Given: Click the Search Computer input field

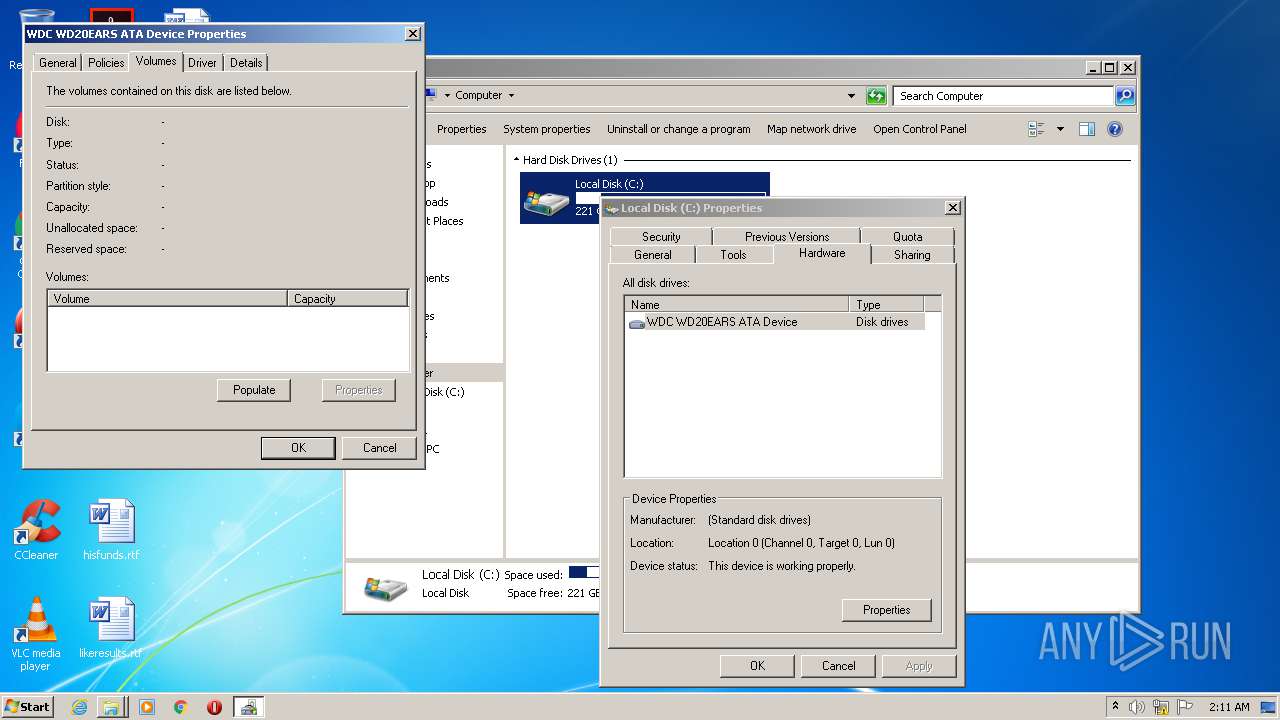Looking at the screenshot, I should point(1002,96).
